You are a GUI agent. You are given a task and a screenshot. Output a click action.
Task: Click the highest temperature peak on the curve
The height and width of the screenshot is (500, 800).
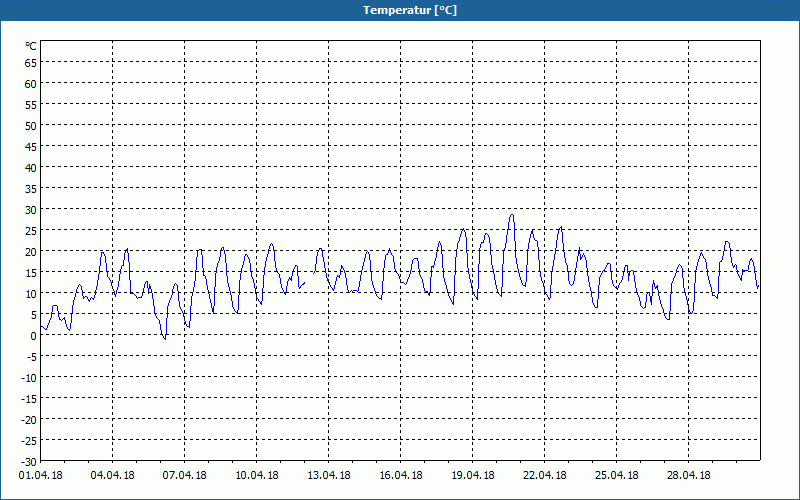point(512,215)
